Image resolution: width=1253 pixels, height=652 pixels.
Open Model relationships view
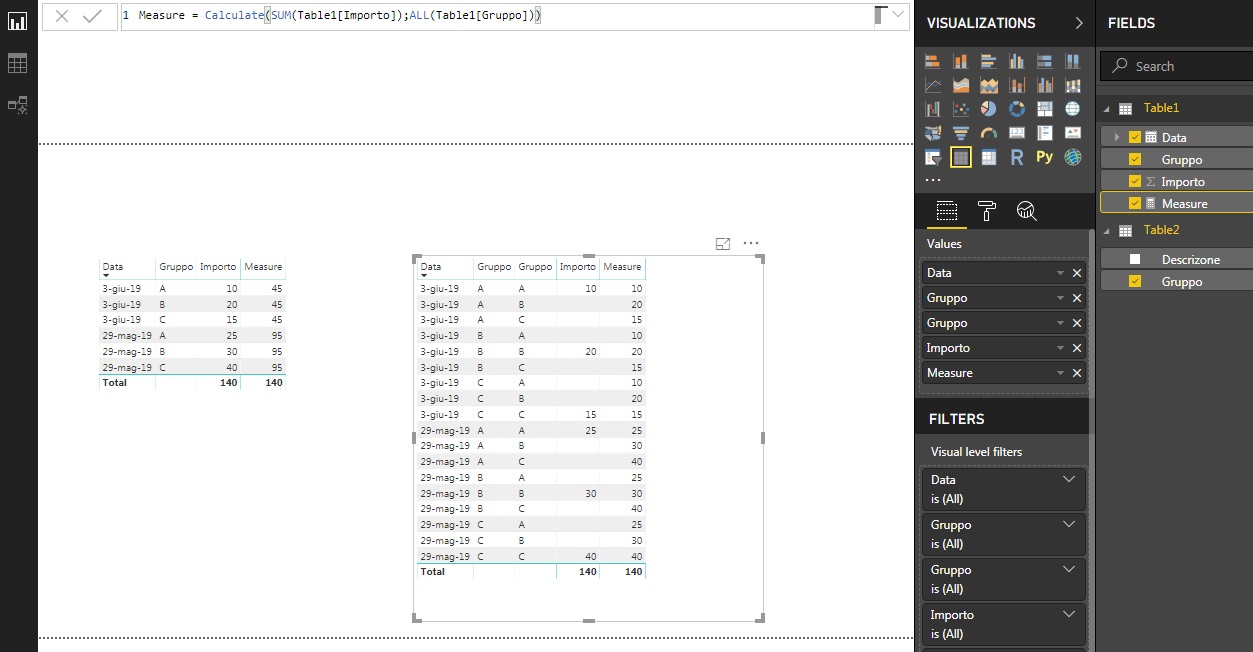(x=17, y=105)
